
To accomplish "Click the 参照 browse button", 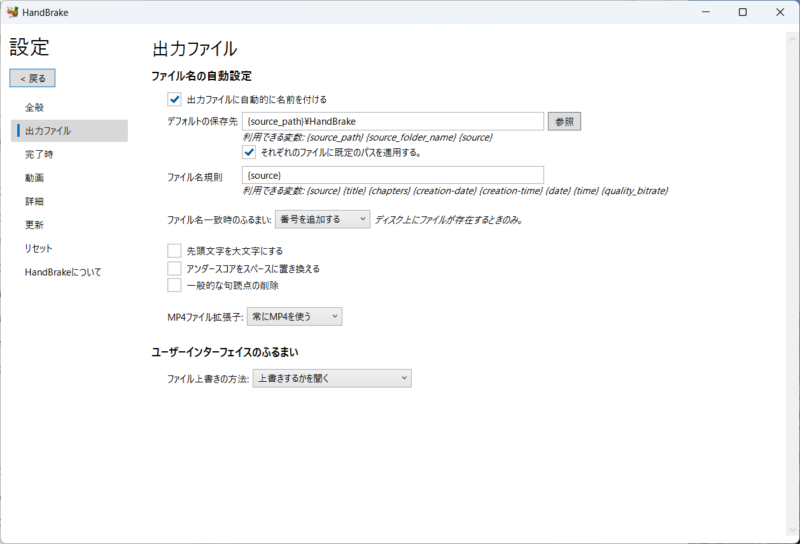I will tap(564, 121).
